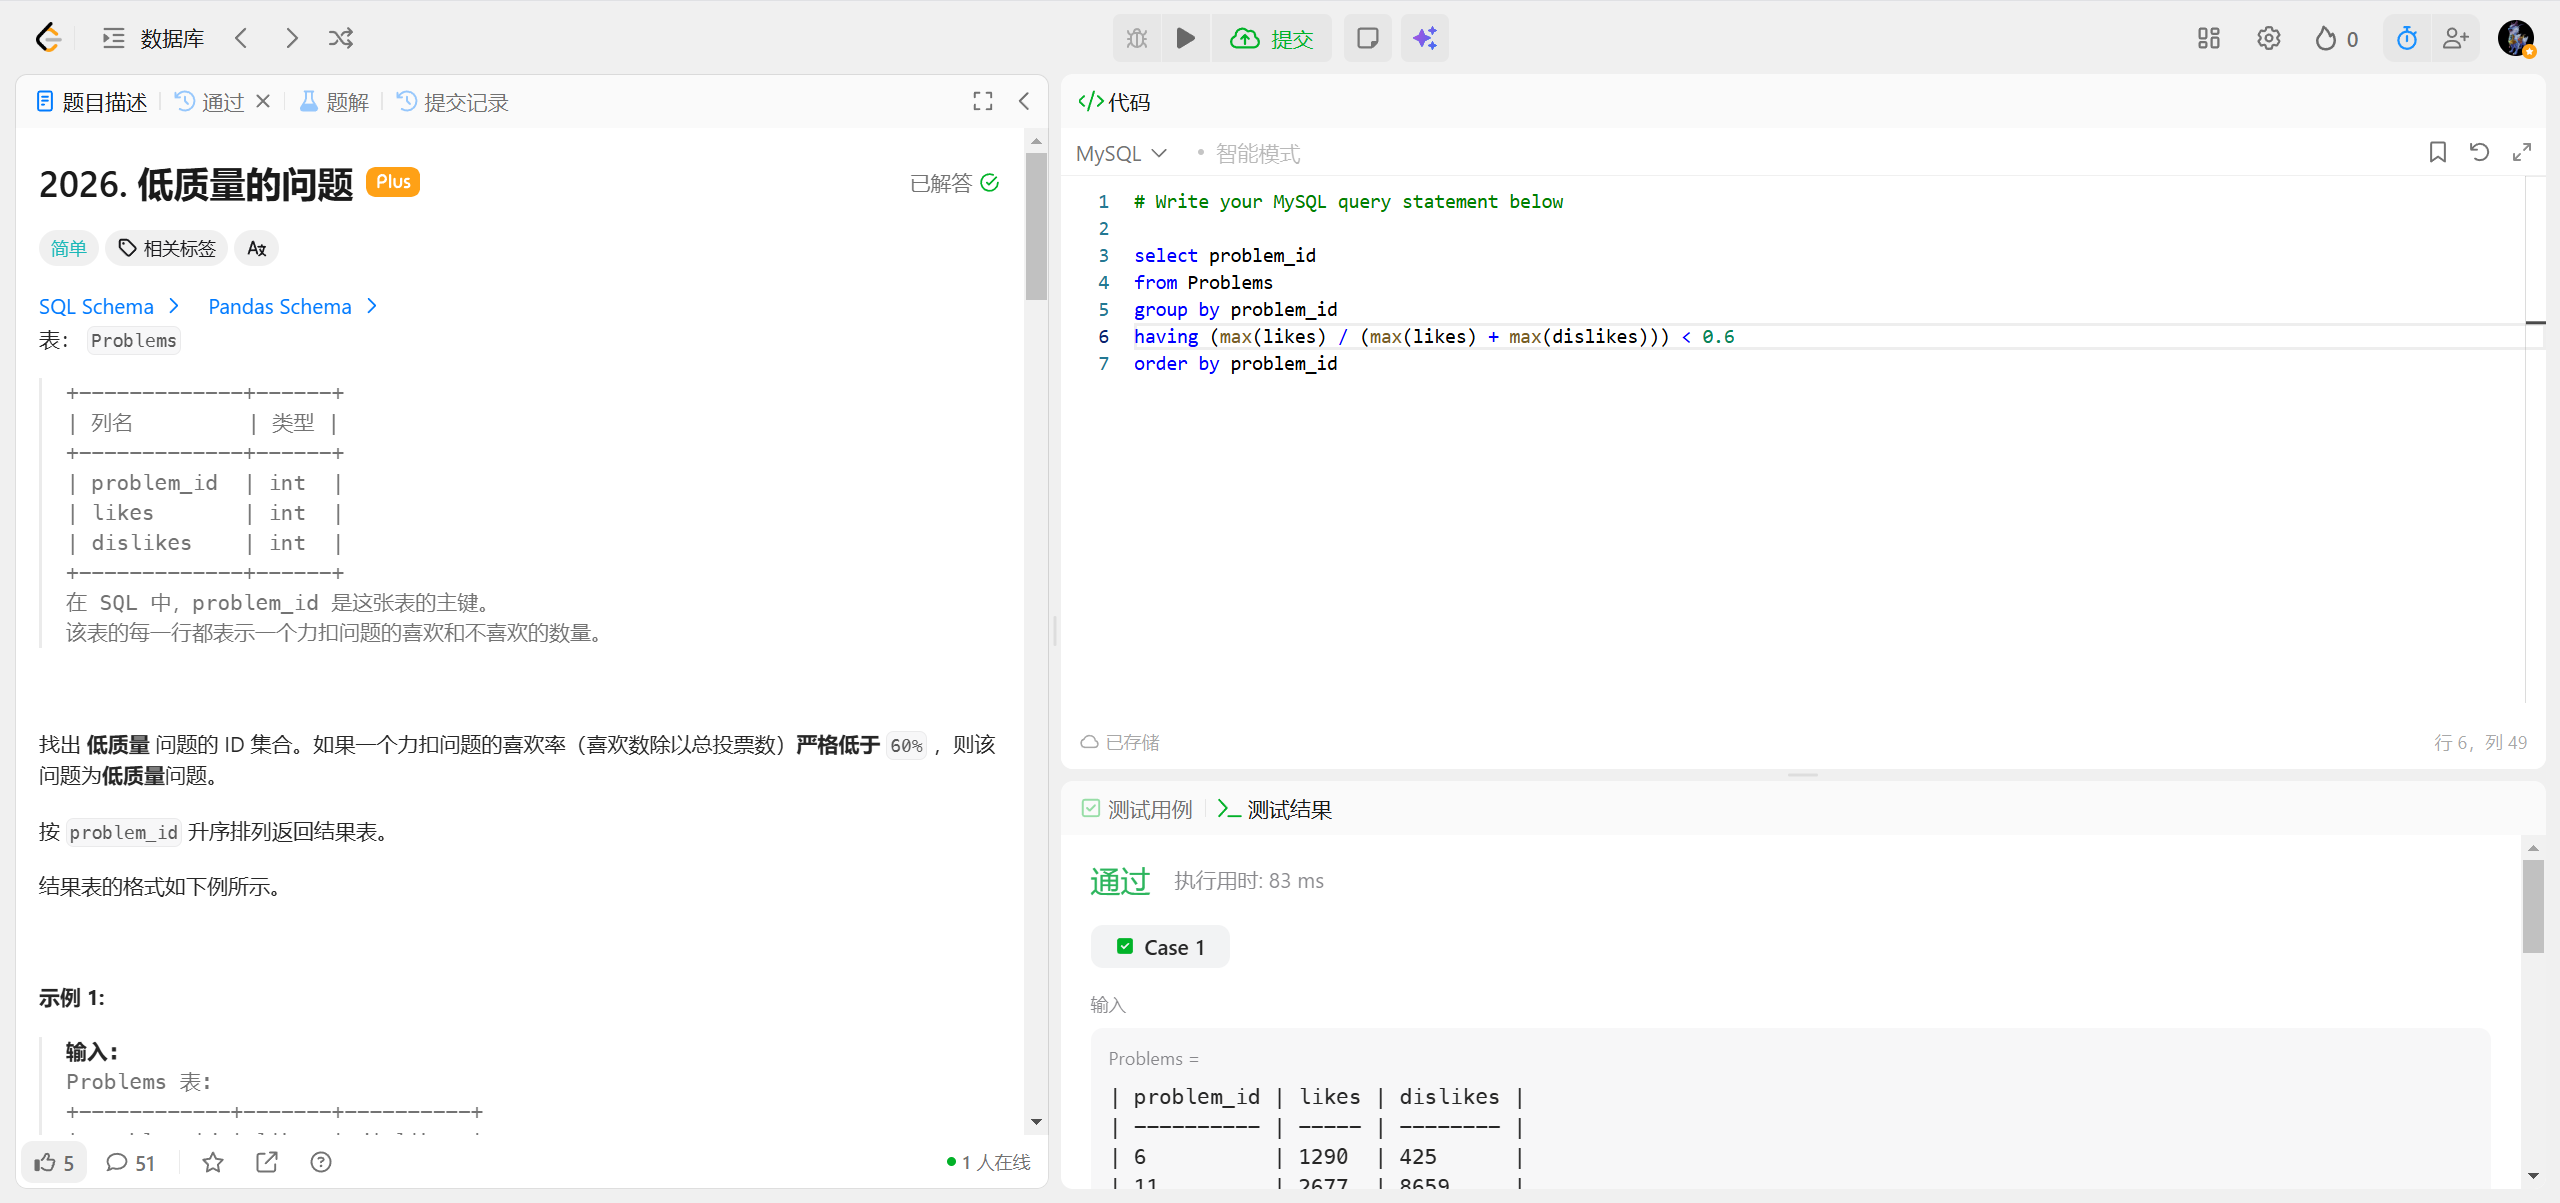Open the notes sticky icon
2560x1203 pixels.
(1367, 38)
